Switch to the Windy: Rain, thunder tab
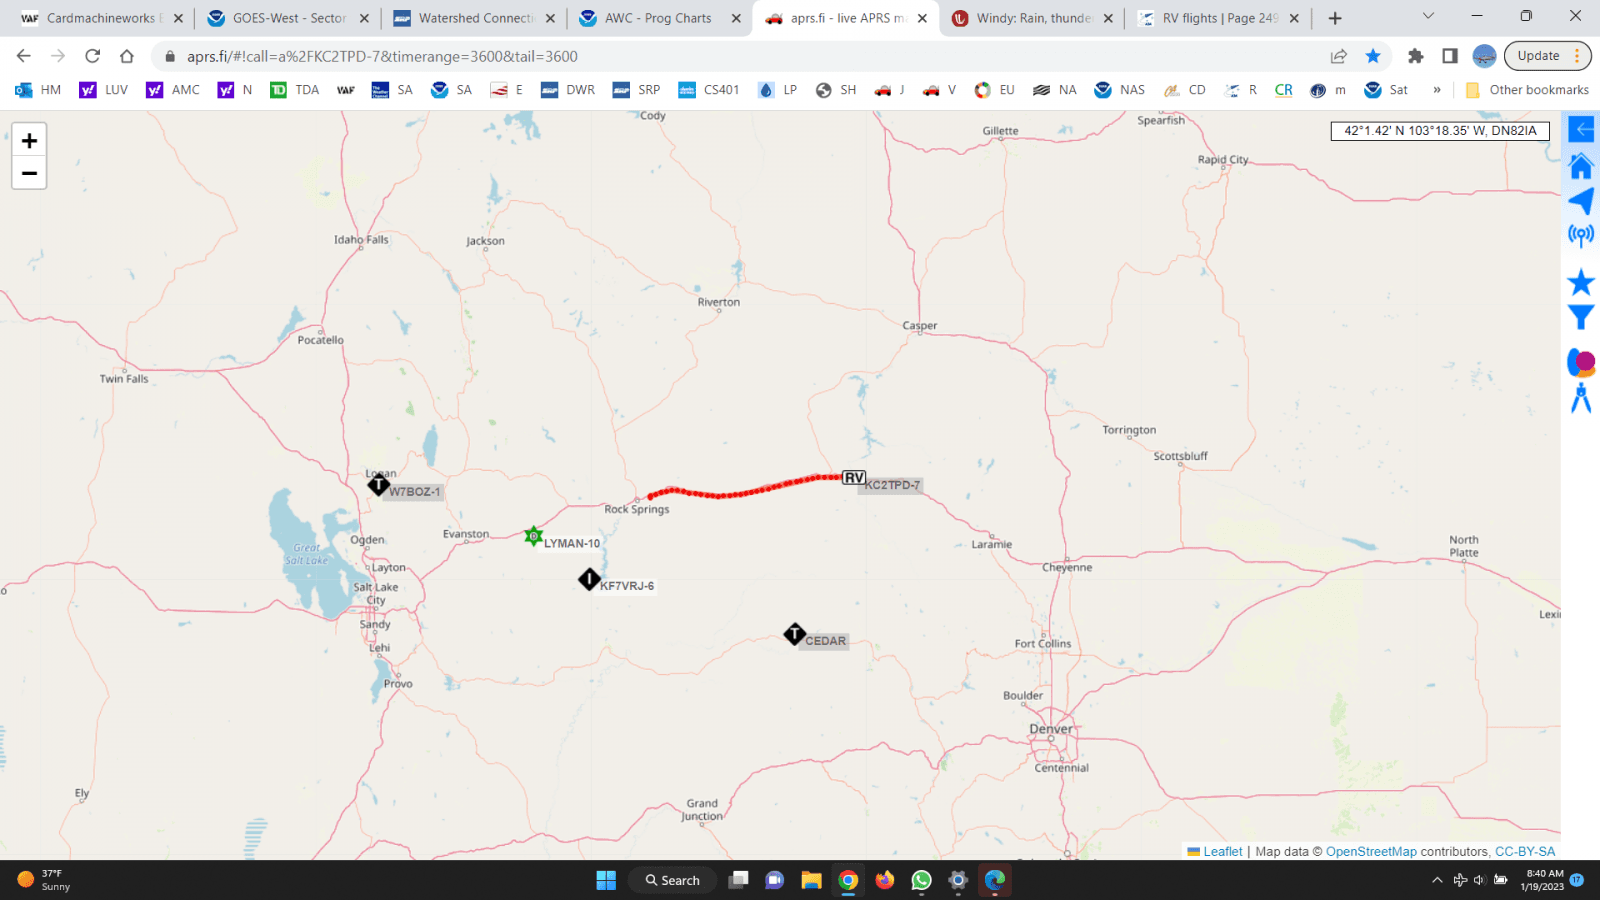Screen dimensions: 1600x900 (x=1033, y=18)
